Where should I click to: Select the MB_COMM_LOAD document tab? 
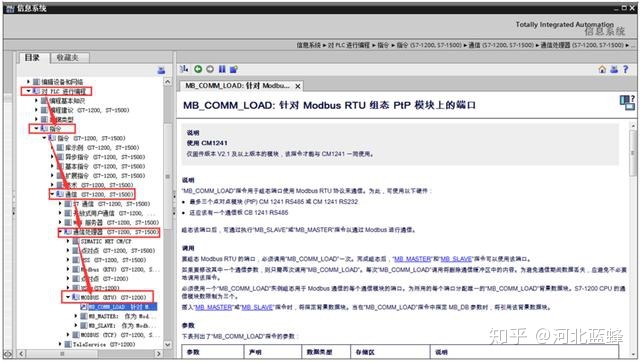coord(237,86)
